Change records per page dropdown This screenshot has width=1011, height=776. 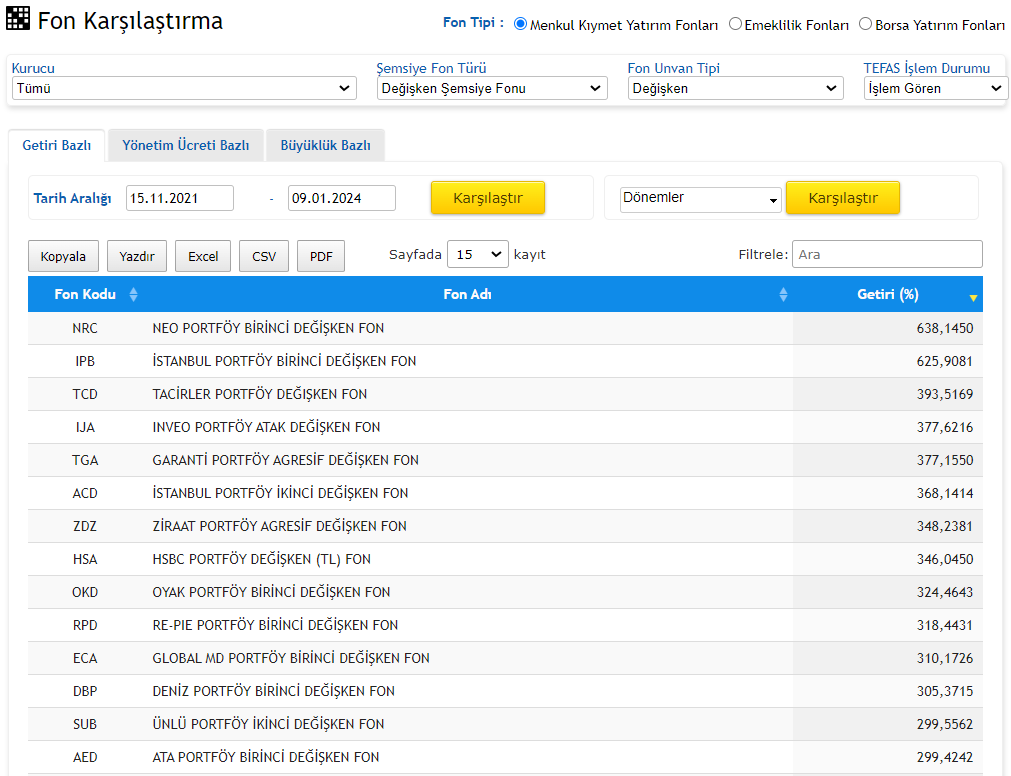(x=478, y=255)
